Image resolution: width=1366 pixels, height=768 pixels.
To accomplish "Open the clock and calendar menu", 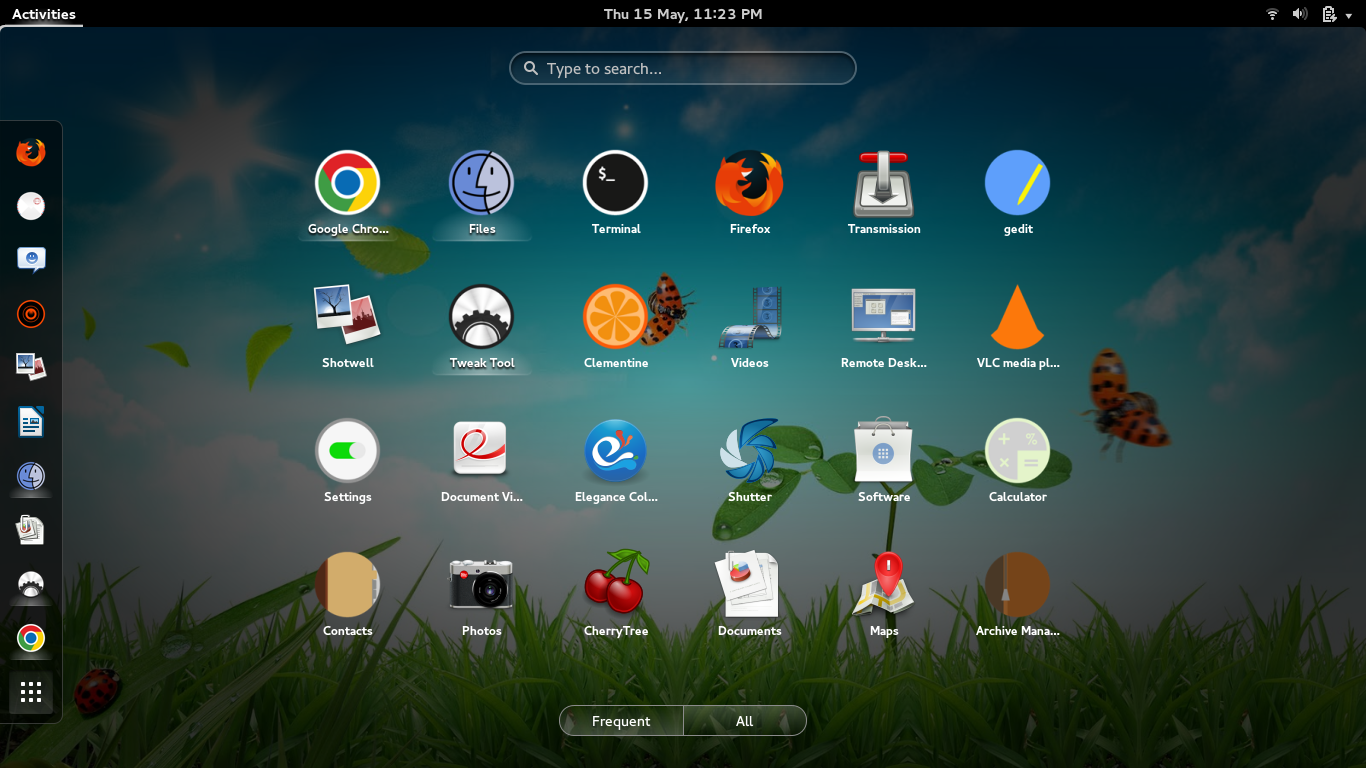I will coord(683,14).
